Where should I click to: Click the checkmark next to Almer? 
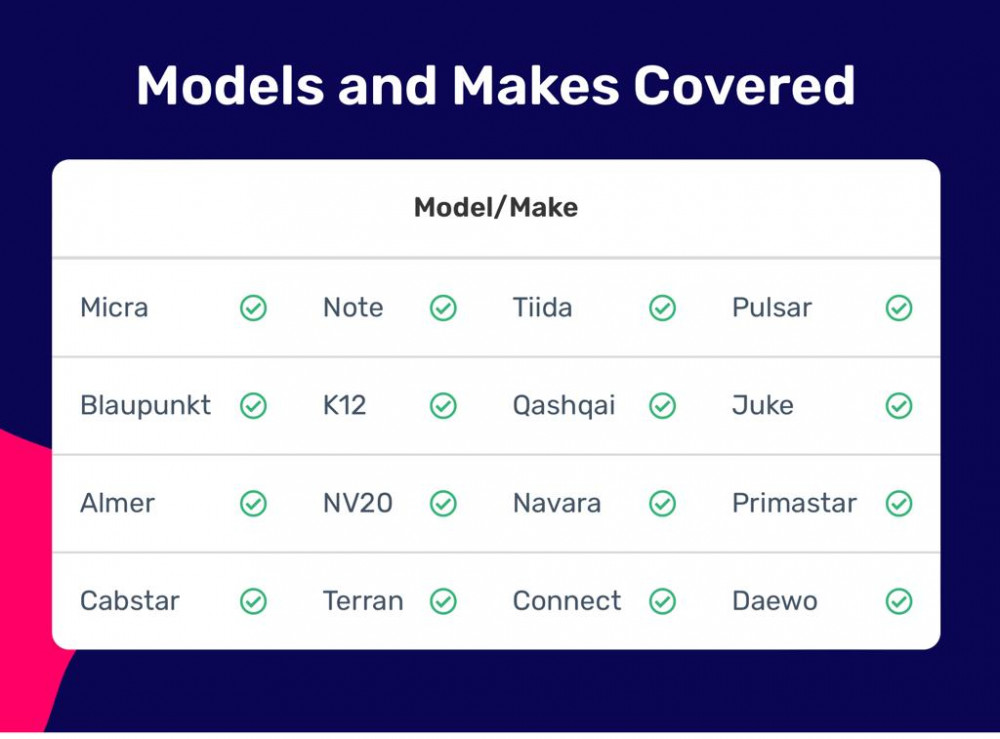tap(253, 504)
